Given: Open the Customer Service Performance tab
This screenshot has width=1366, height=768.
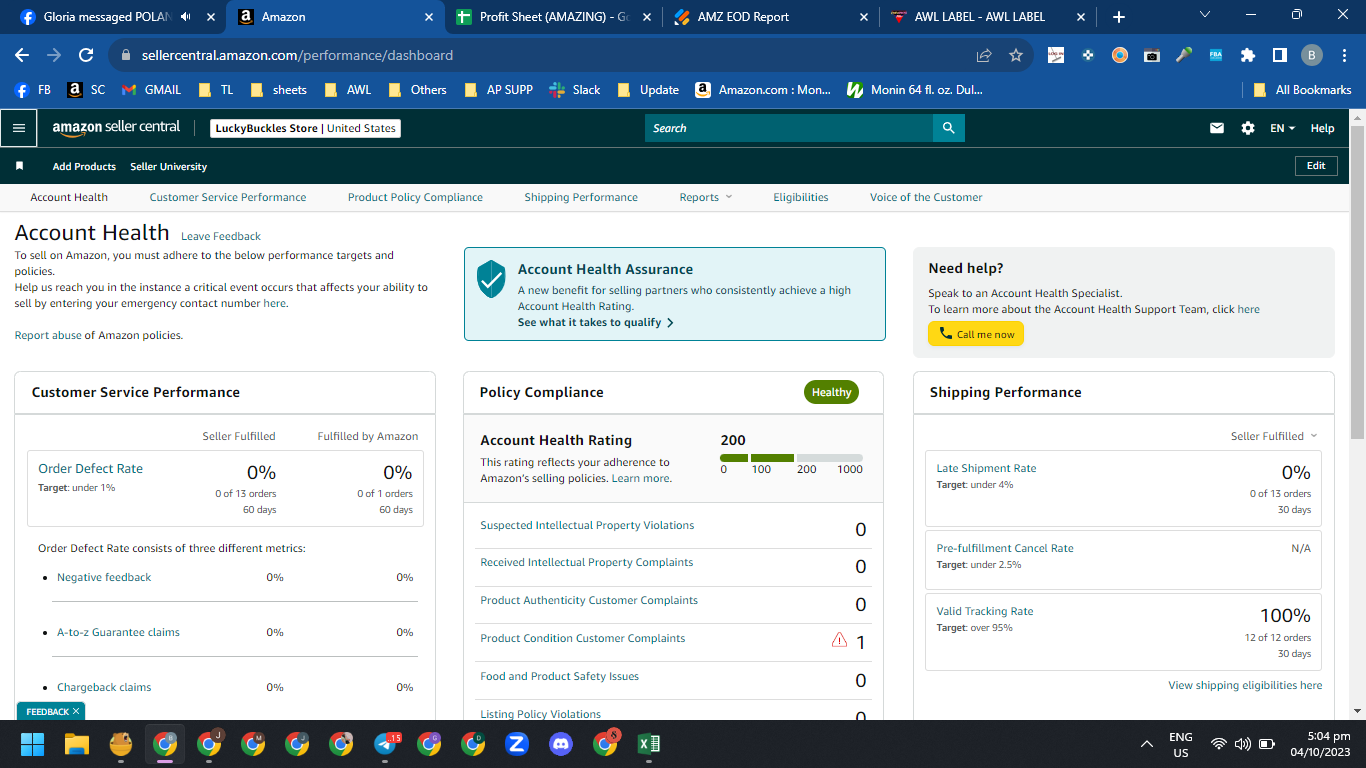Looking at the screenshot, I should click(x=228, y=197).
